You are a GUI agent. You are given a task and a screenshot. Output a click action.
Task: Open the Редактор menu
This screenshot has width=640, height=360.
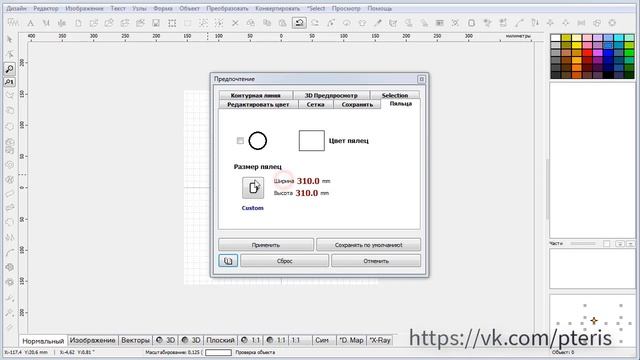click(x=46, y=9)
